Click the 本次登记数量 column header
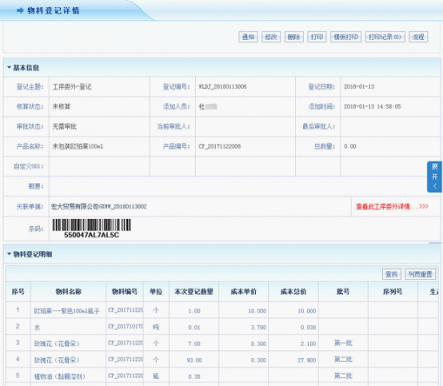 click(194, 292)
